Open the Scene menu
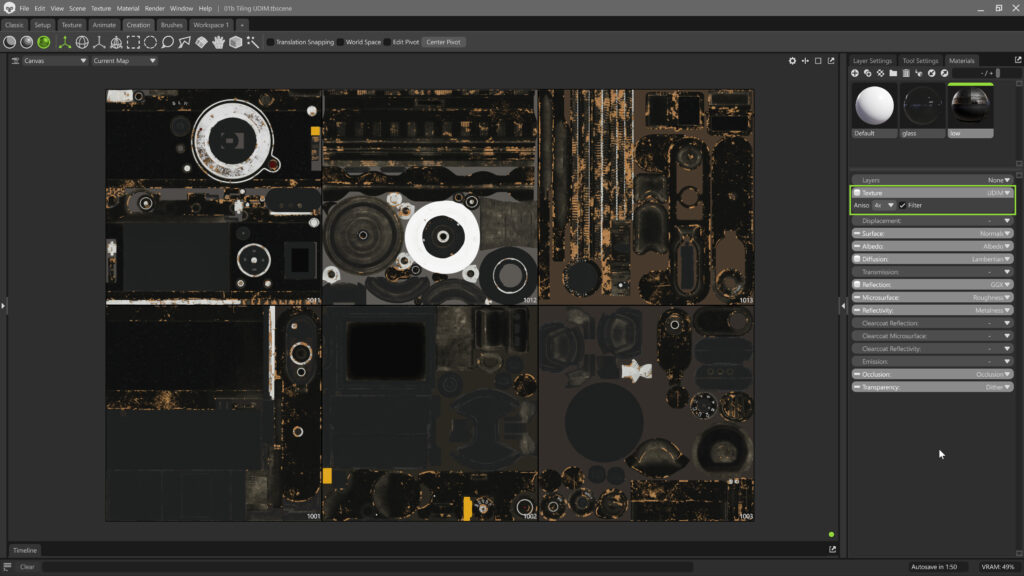Image resolution: width=1024 pixels, height=576 pixels. click(x=77, y=8)
